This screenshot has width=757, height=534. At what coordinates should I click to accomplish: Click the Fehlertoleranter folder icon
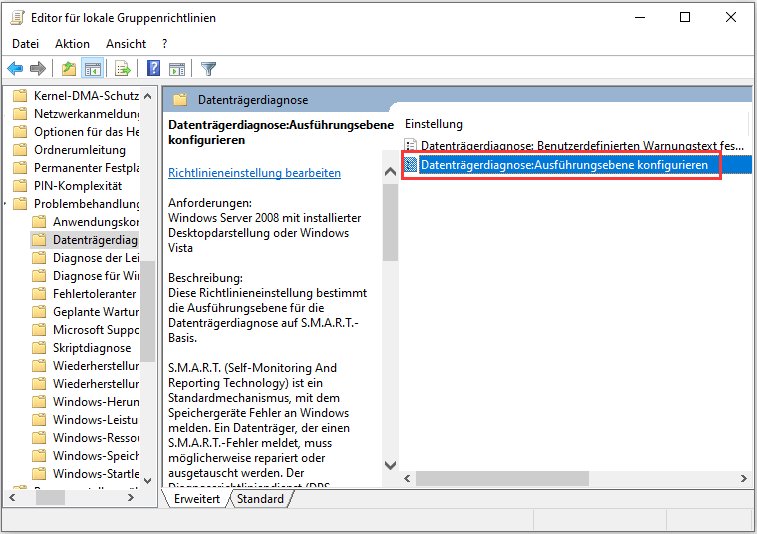(x=39, y=294)
